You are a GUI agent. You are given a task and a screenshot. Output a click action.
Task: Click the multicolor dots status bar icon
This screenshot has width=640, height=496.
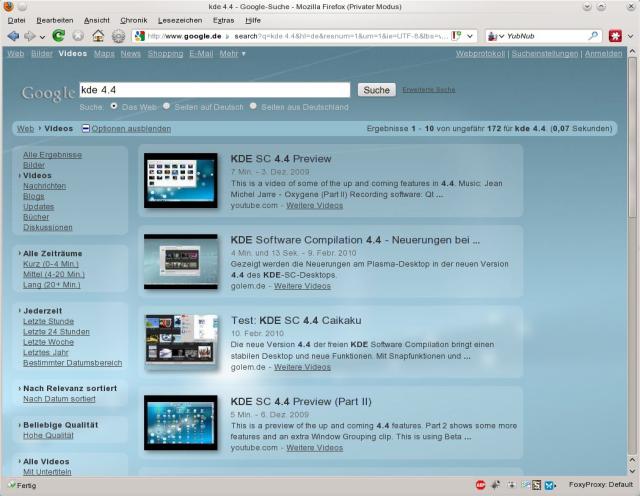(525, 485)
